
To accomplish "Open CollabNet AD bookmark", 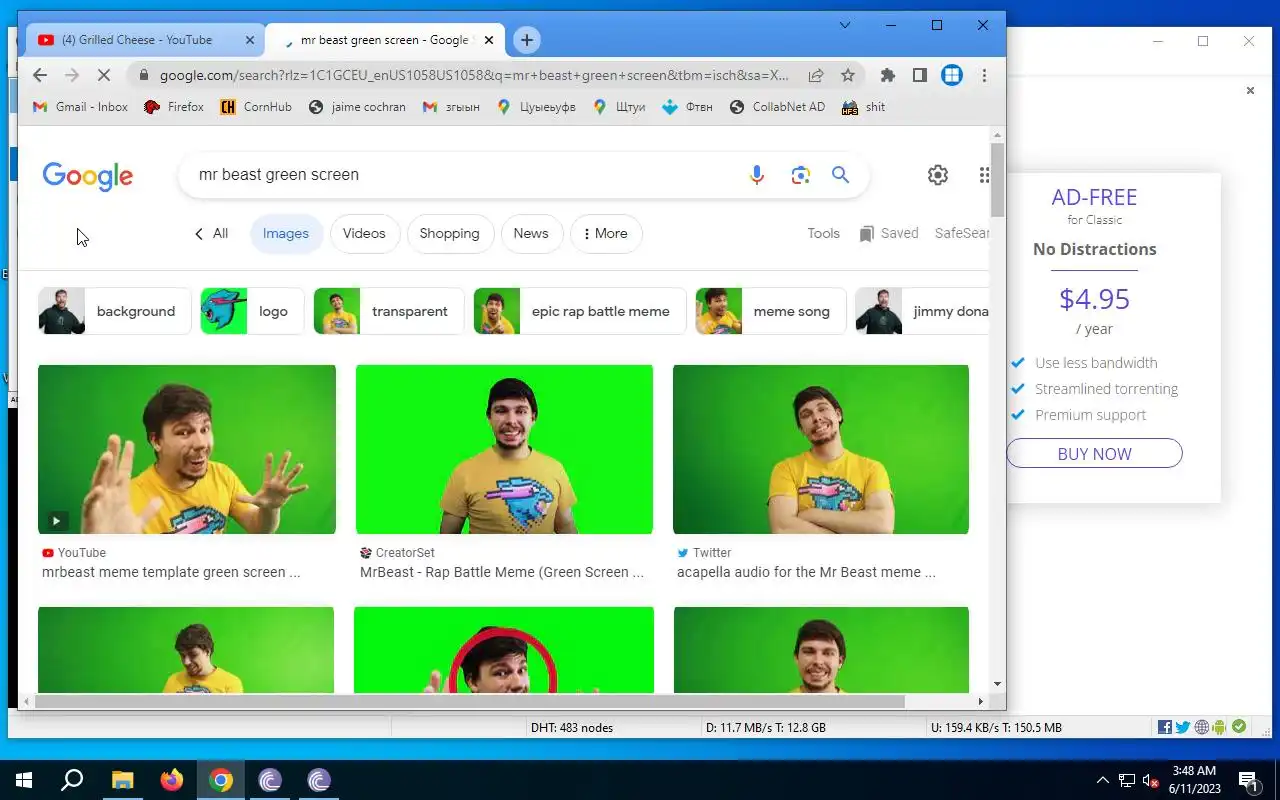I will tap(778, 107).
